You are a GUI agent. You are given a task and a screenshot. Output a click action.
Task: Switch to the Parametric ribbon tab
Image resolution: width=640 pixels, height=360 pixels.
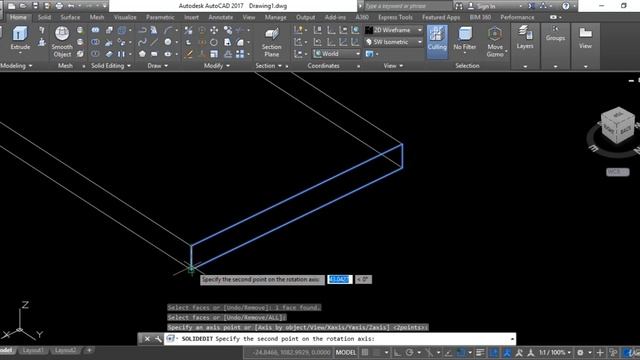tap(160, 17)
